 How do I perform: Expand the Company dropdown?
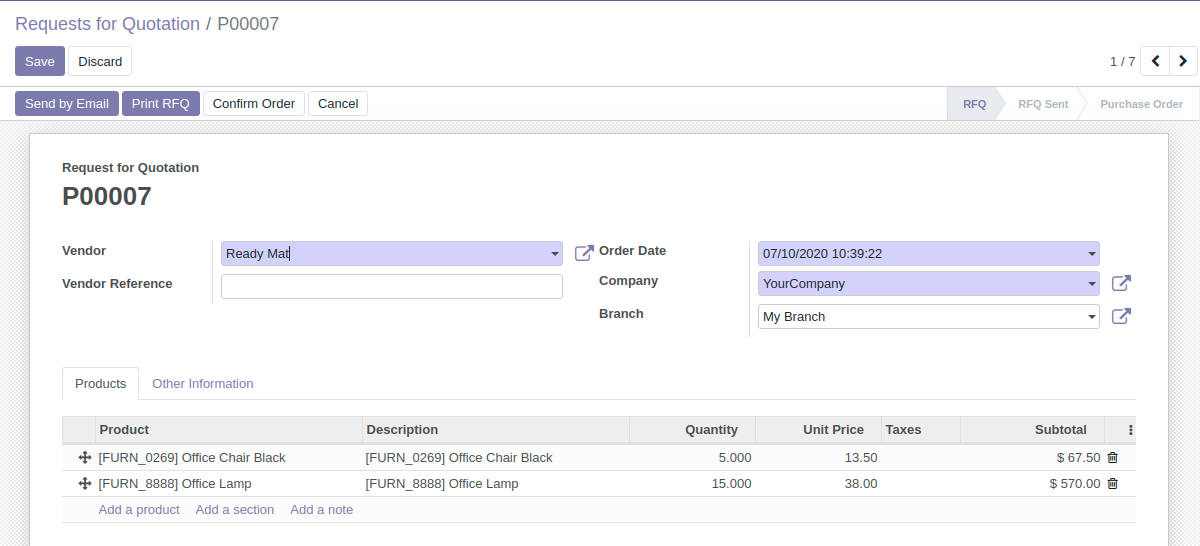click(x=1091, y=284)
